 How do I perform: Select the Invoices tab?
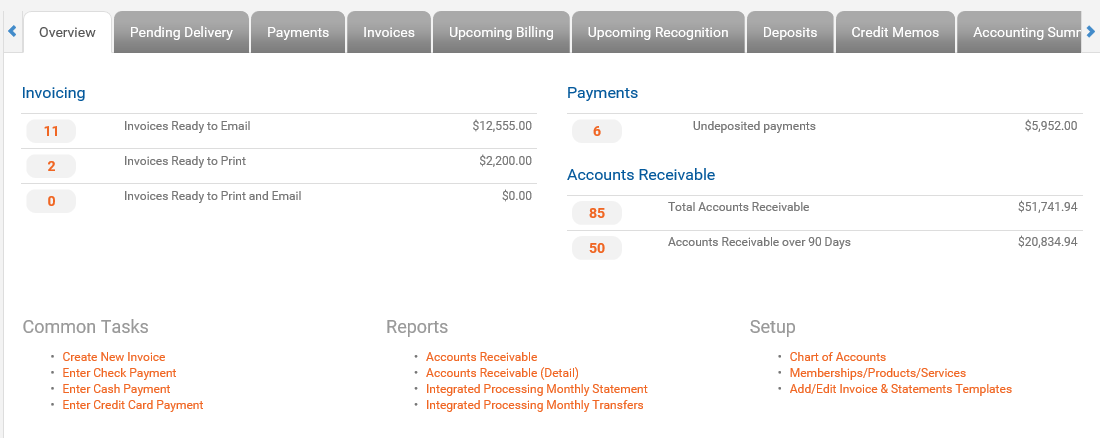pyautogui.click(x=389, y=32)
